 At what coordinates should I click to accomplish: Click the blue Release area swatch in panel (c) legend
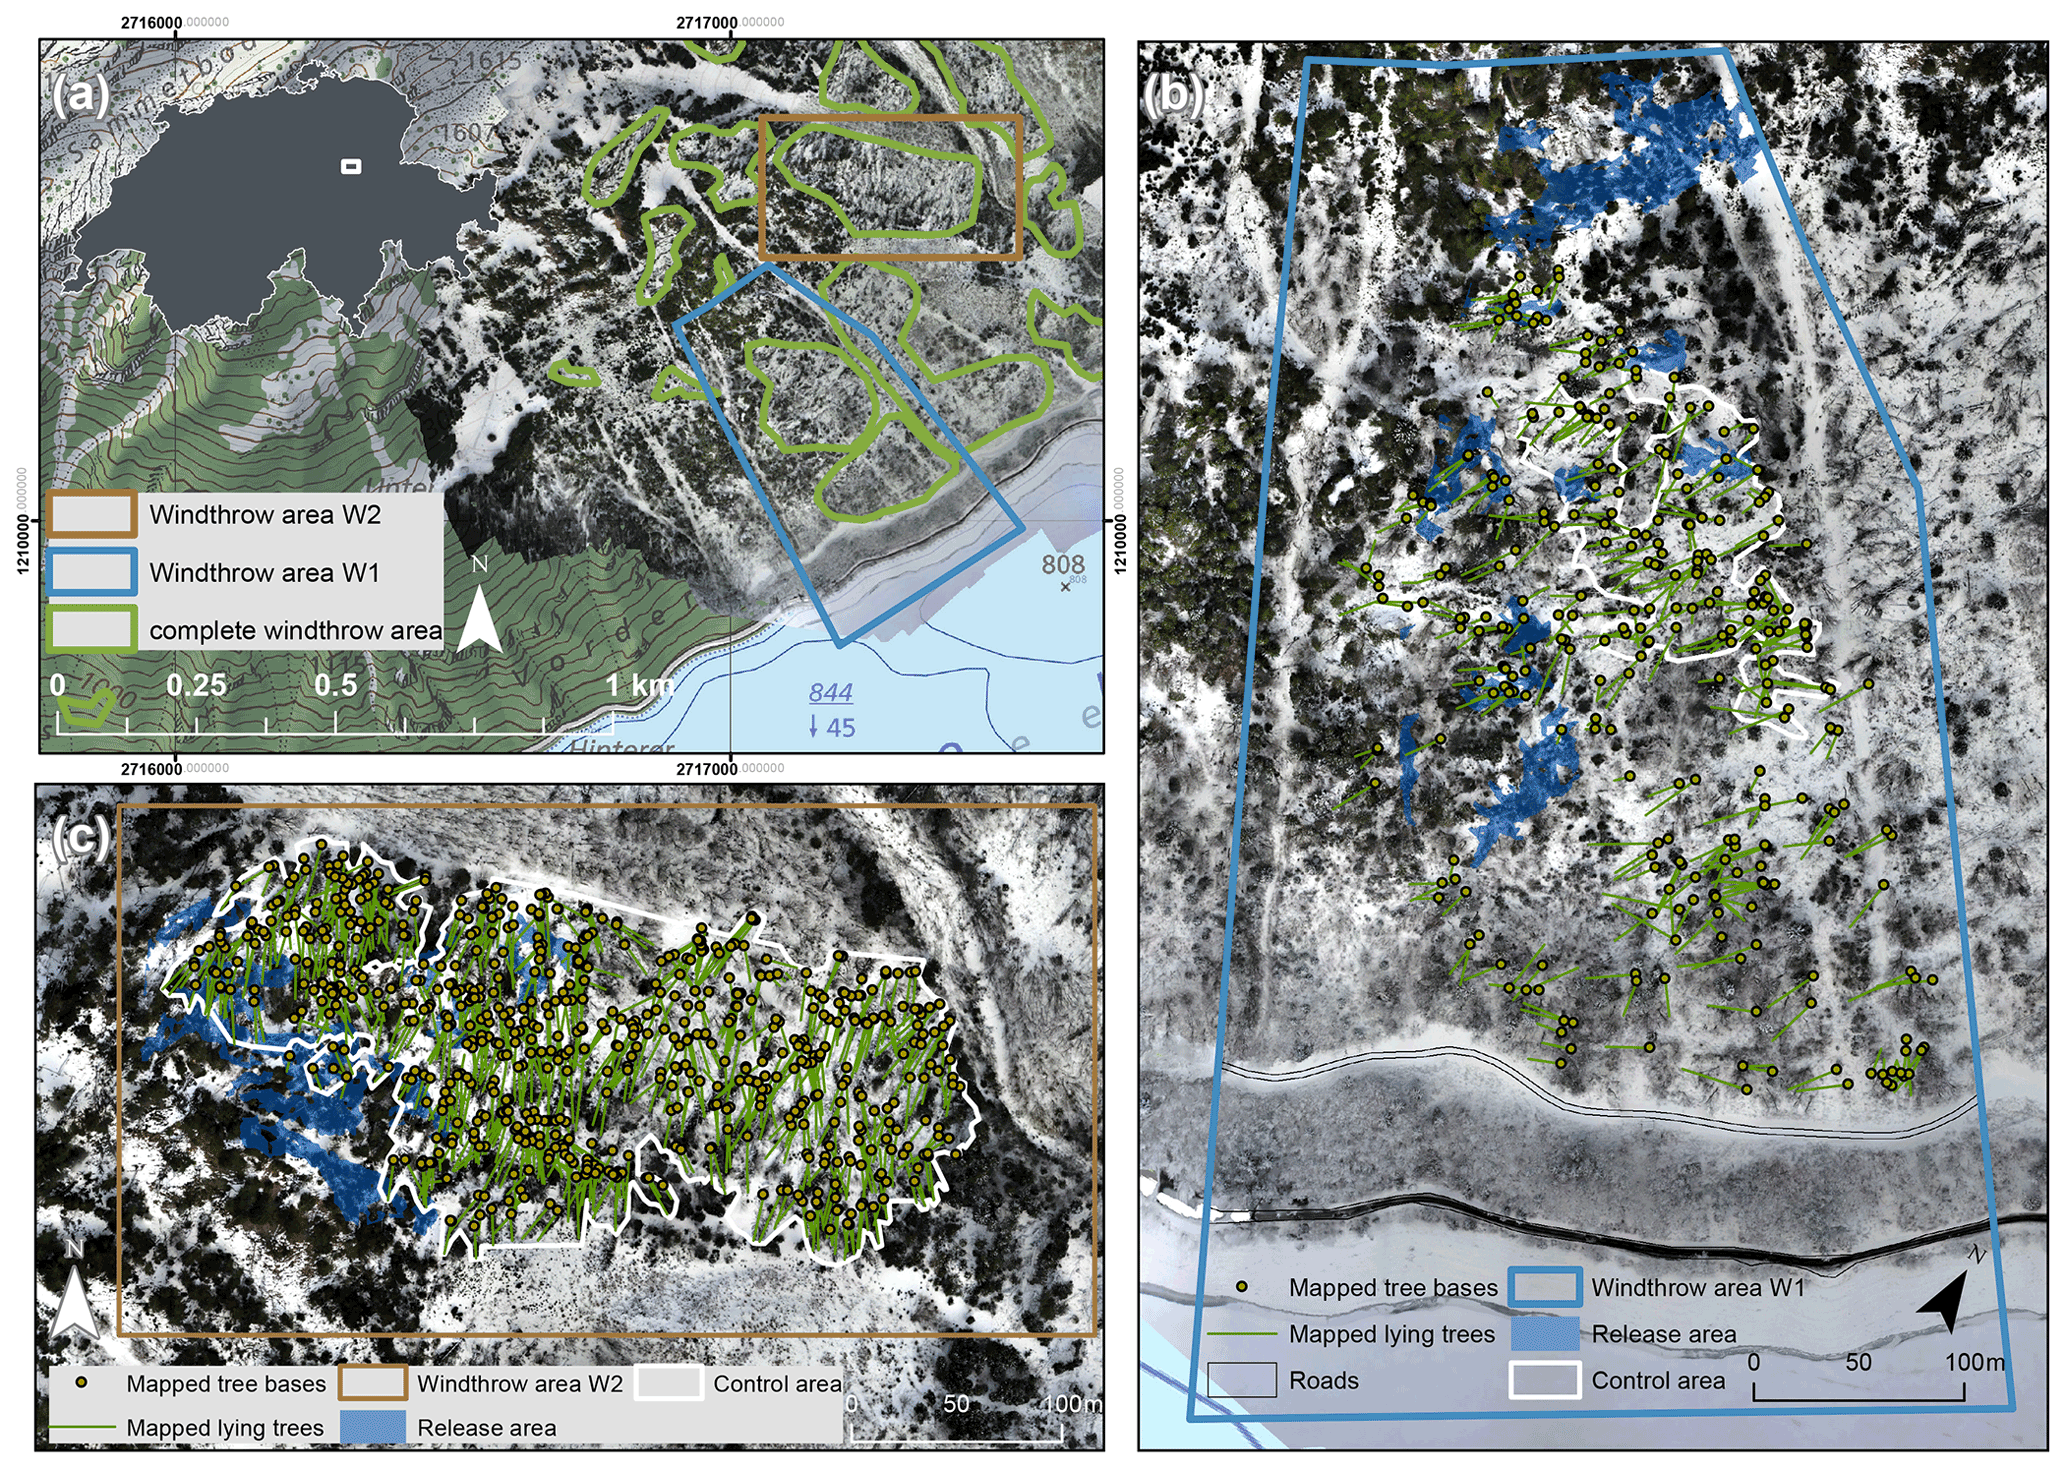coord(373,1427)
